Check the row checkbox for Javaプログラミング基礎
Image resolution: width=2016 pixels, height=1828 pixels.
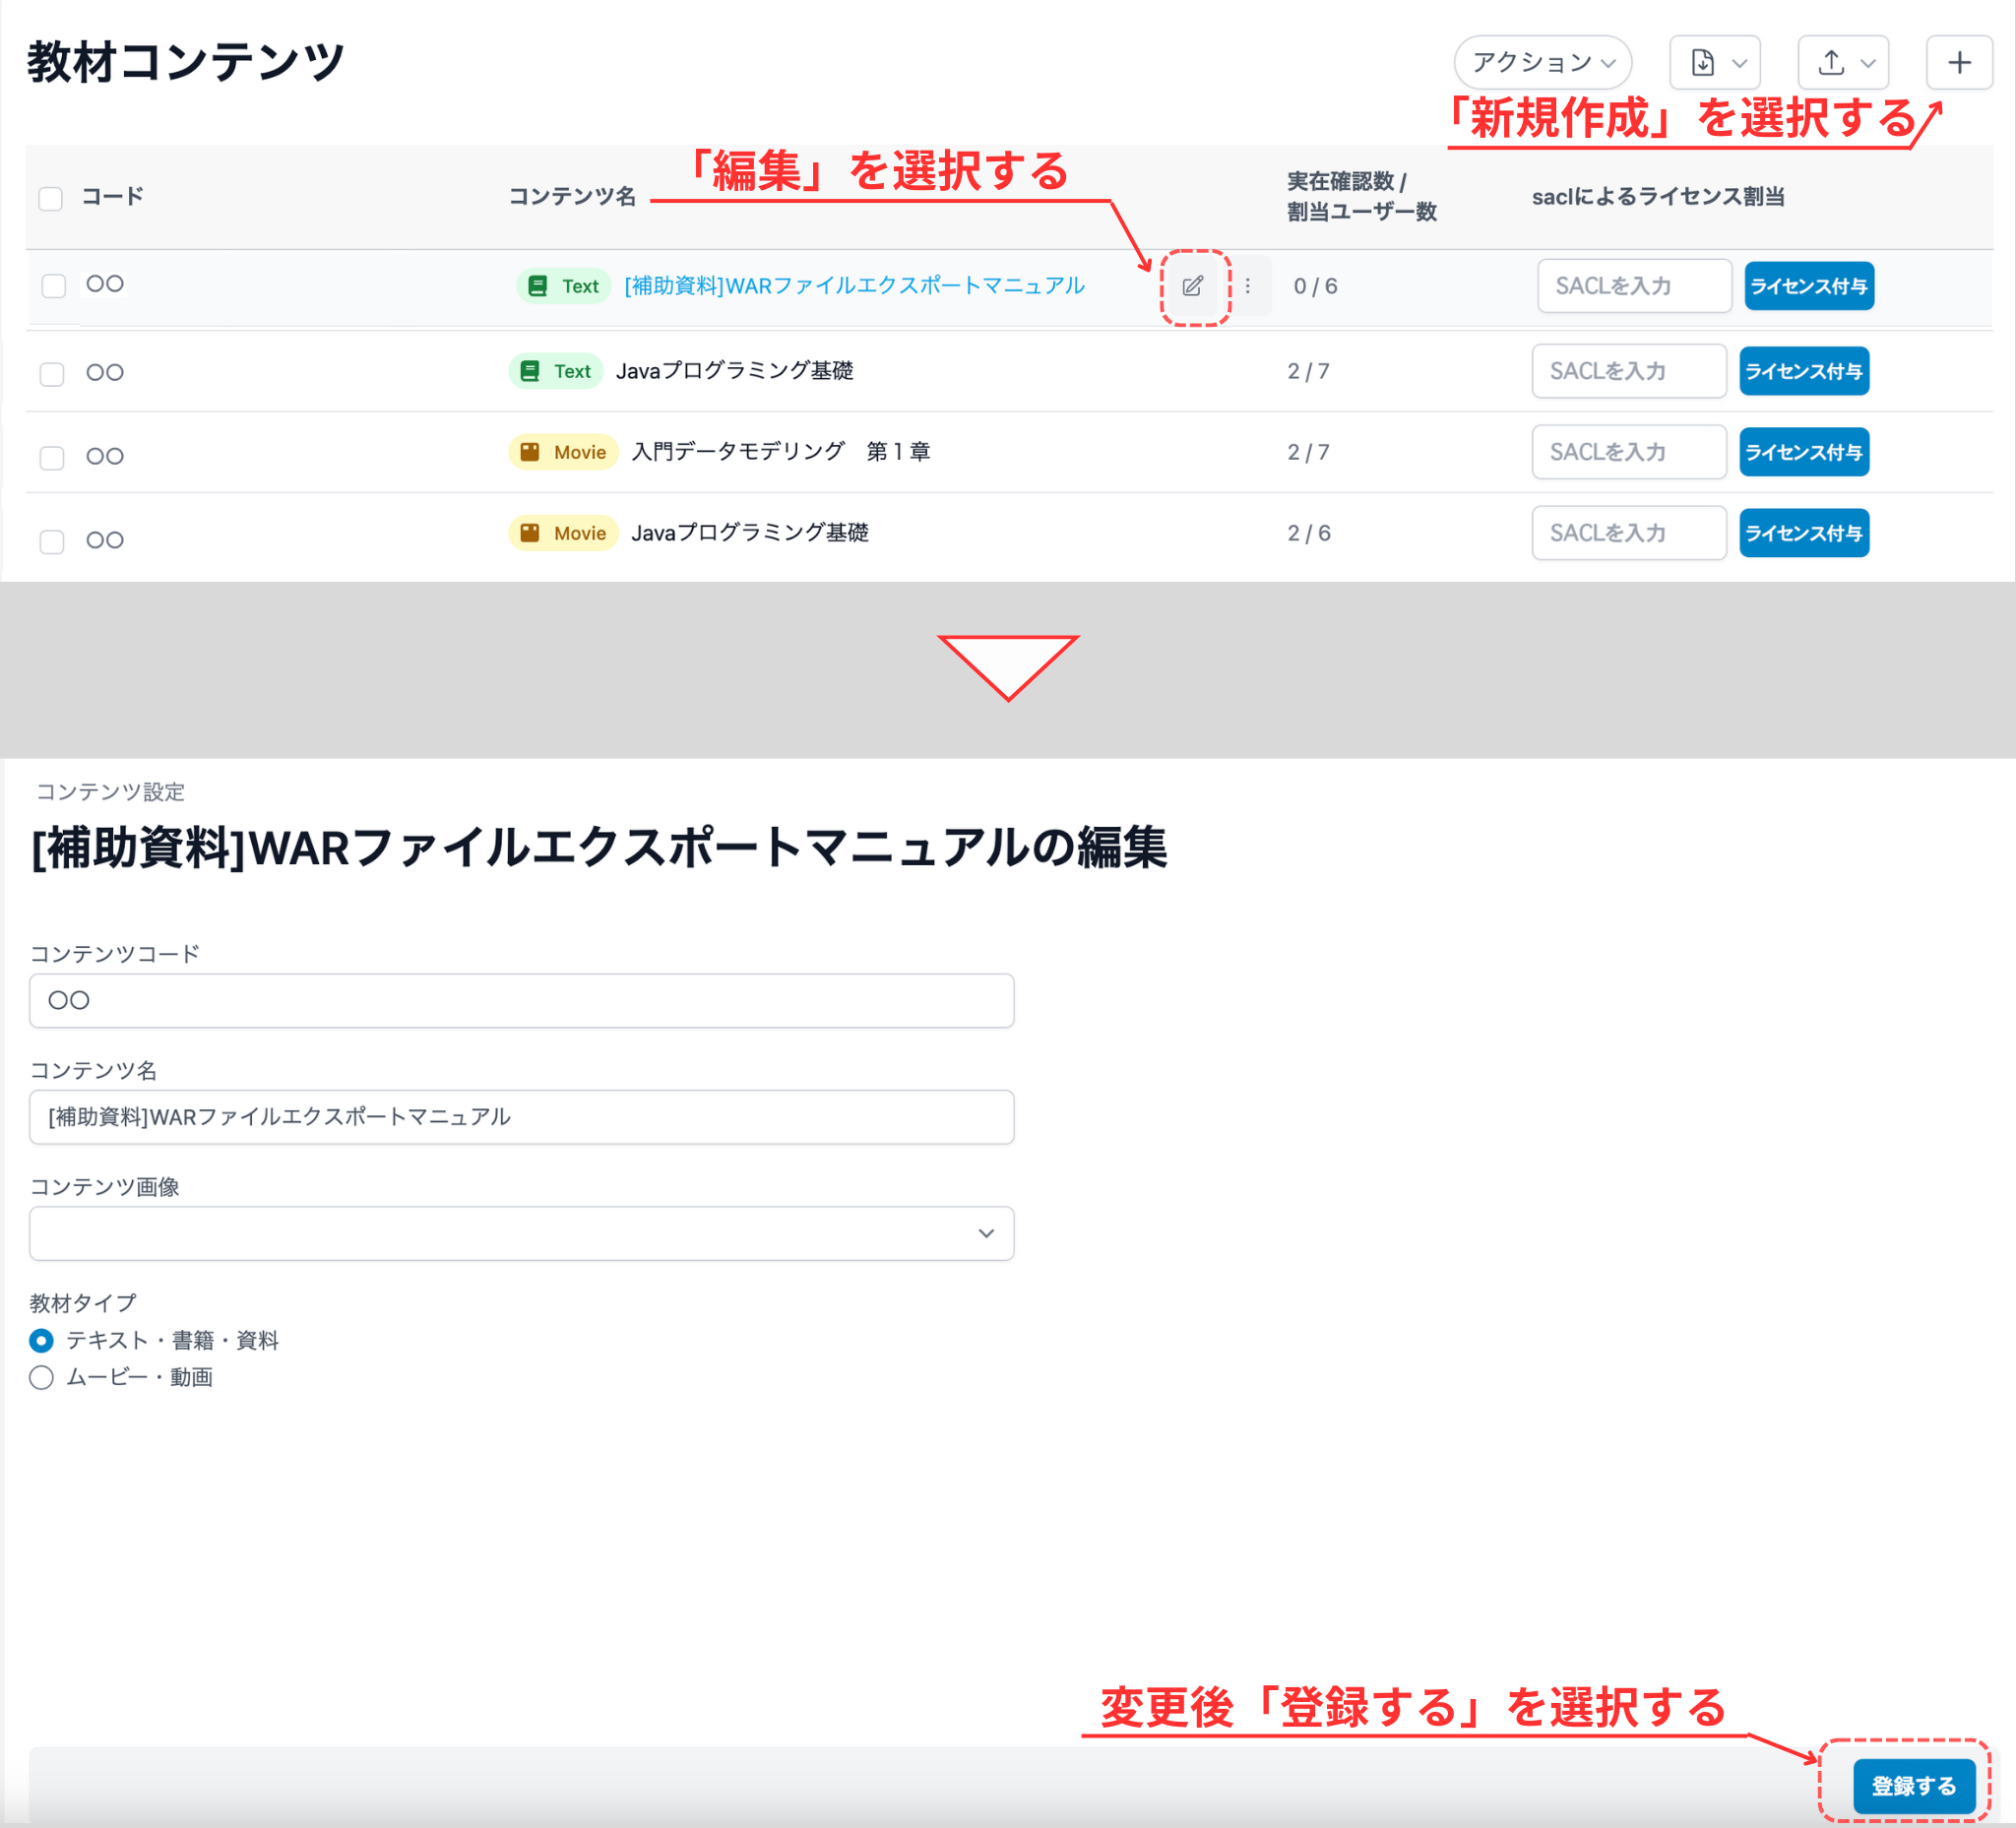coord(51,372)
